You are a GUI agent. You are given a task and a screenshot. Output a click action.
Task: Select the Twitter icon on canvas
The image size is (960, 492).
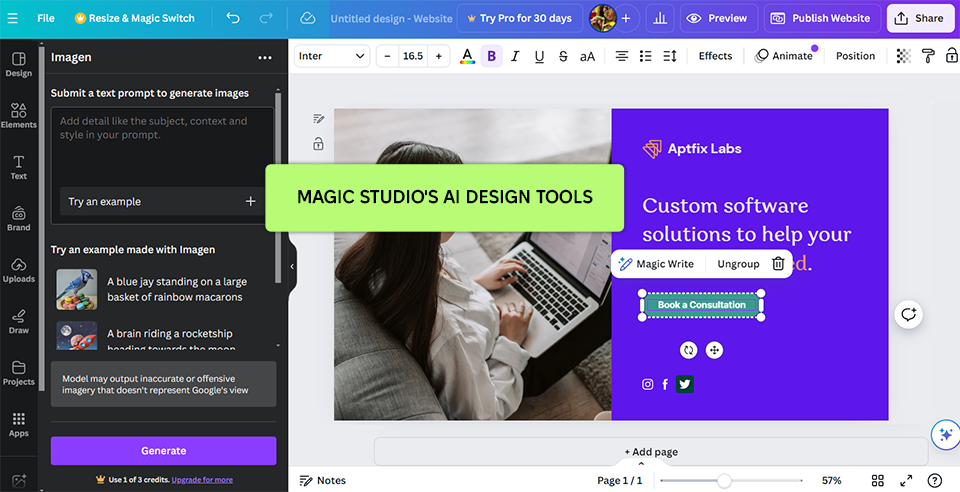[x=684, y=384]
